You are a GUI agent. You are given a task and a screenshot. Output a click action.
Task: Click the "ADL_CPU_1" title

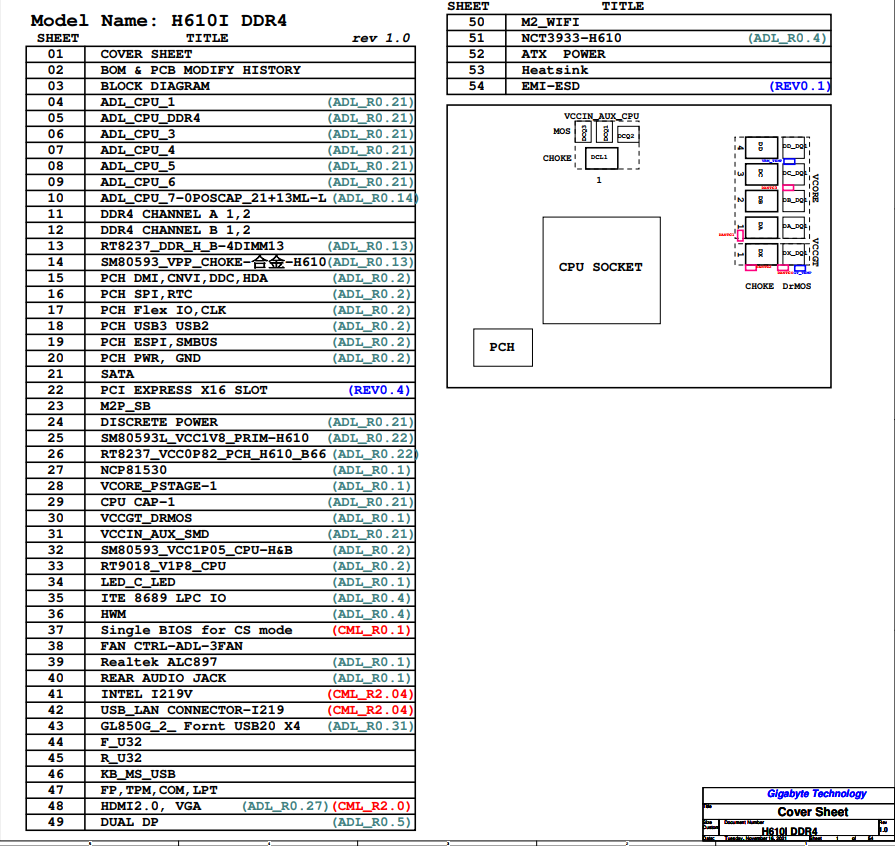pos(138,102)
